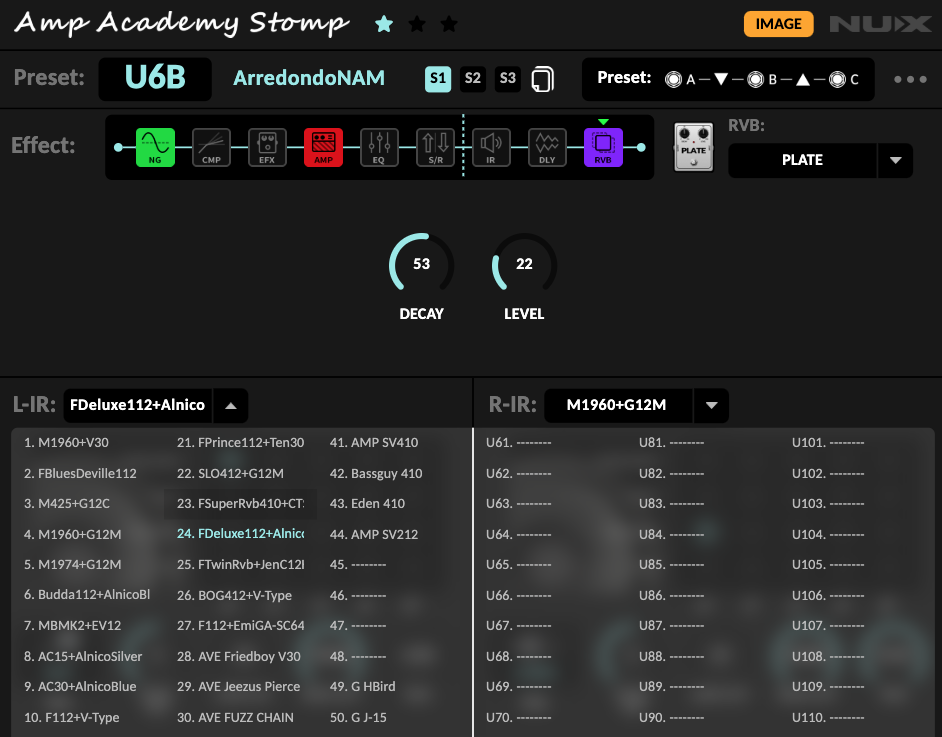The height and width of the screenshot is (737, 942).
Task: Choose IR 26. BOG412+V-Type
Action: point(234,595)
